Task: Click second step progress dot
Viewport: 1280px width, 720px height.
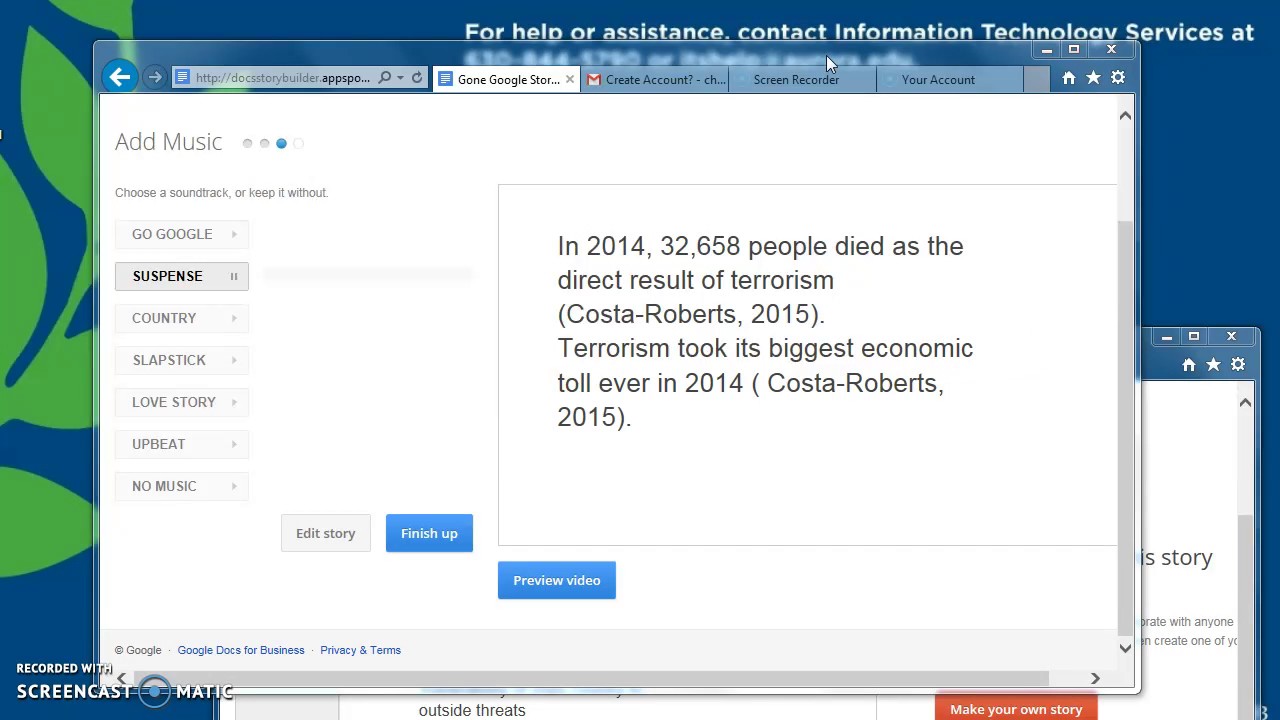Action: point(264,143)
